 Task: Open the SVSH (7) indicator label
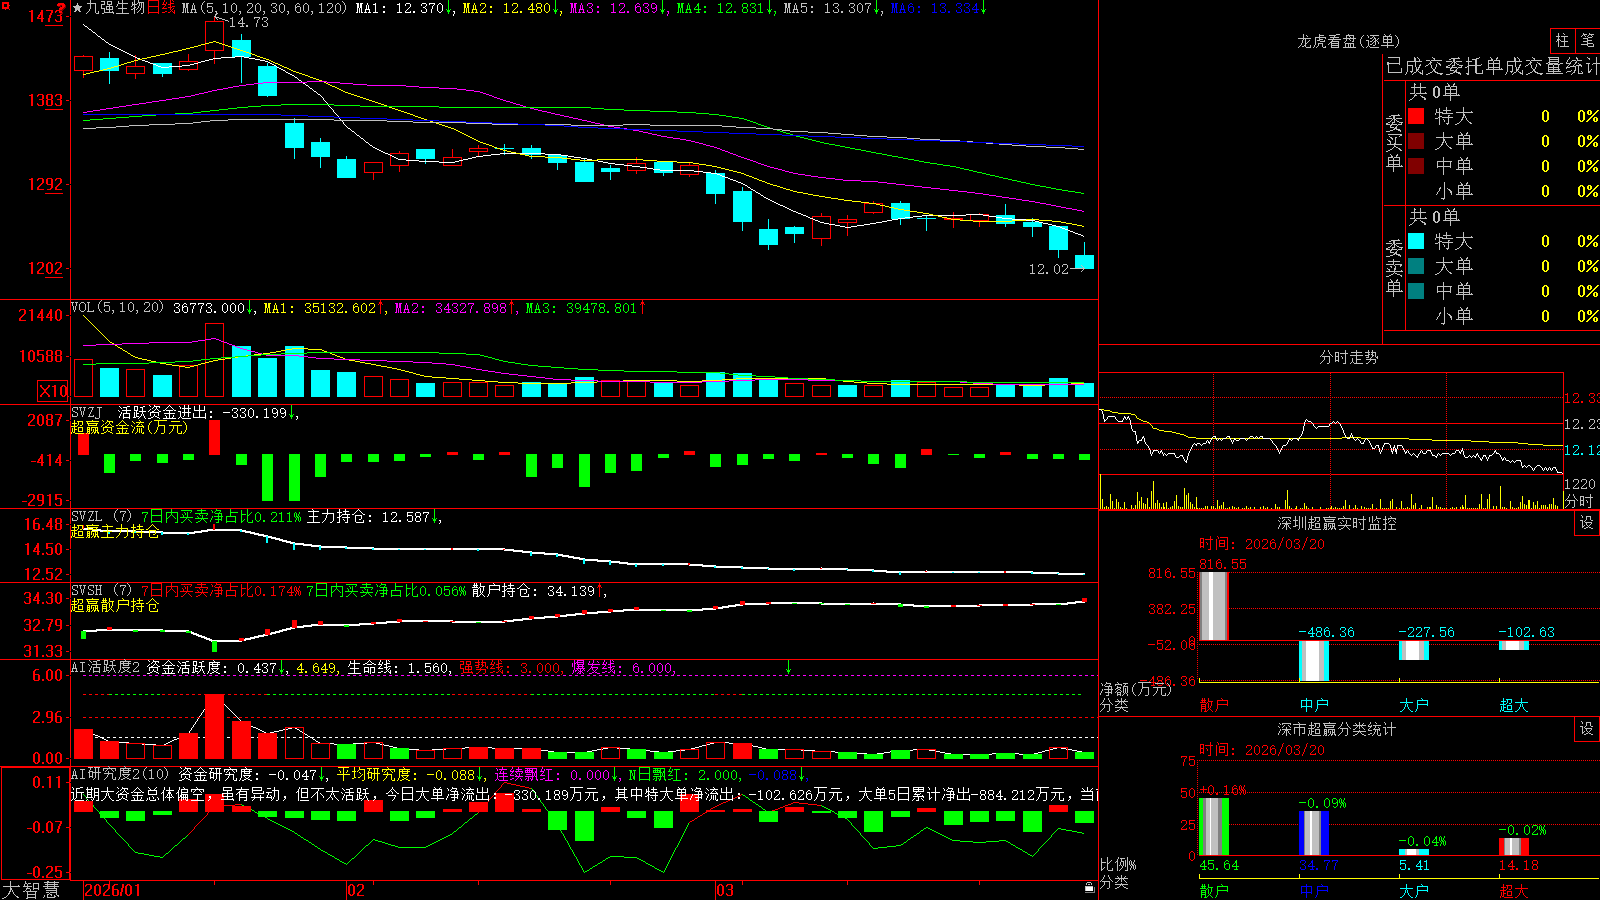tap(101, 591)
